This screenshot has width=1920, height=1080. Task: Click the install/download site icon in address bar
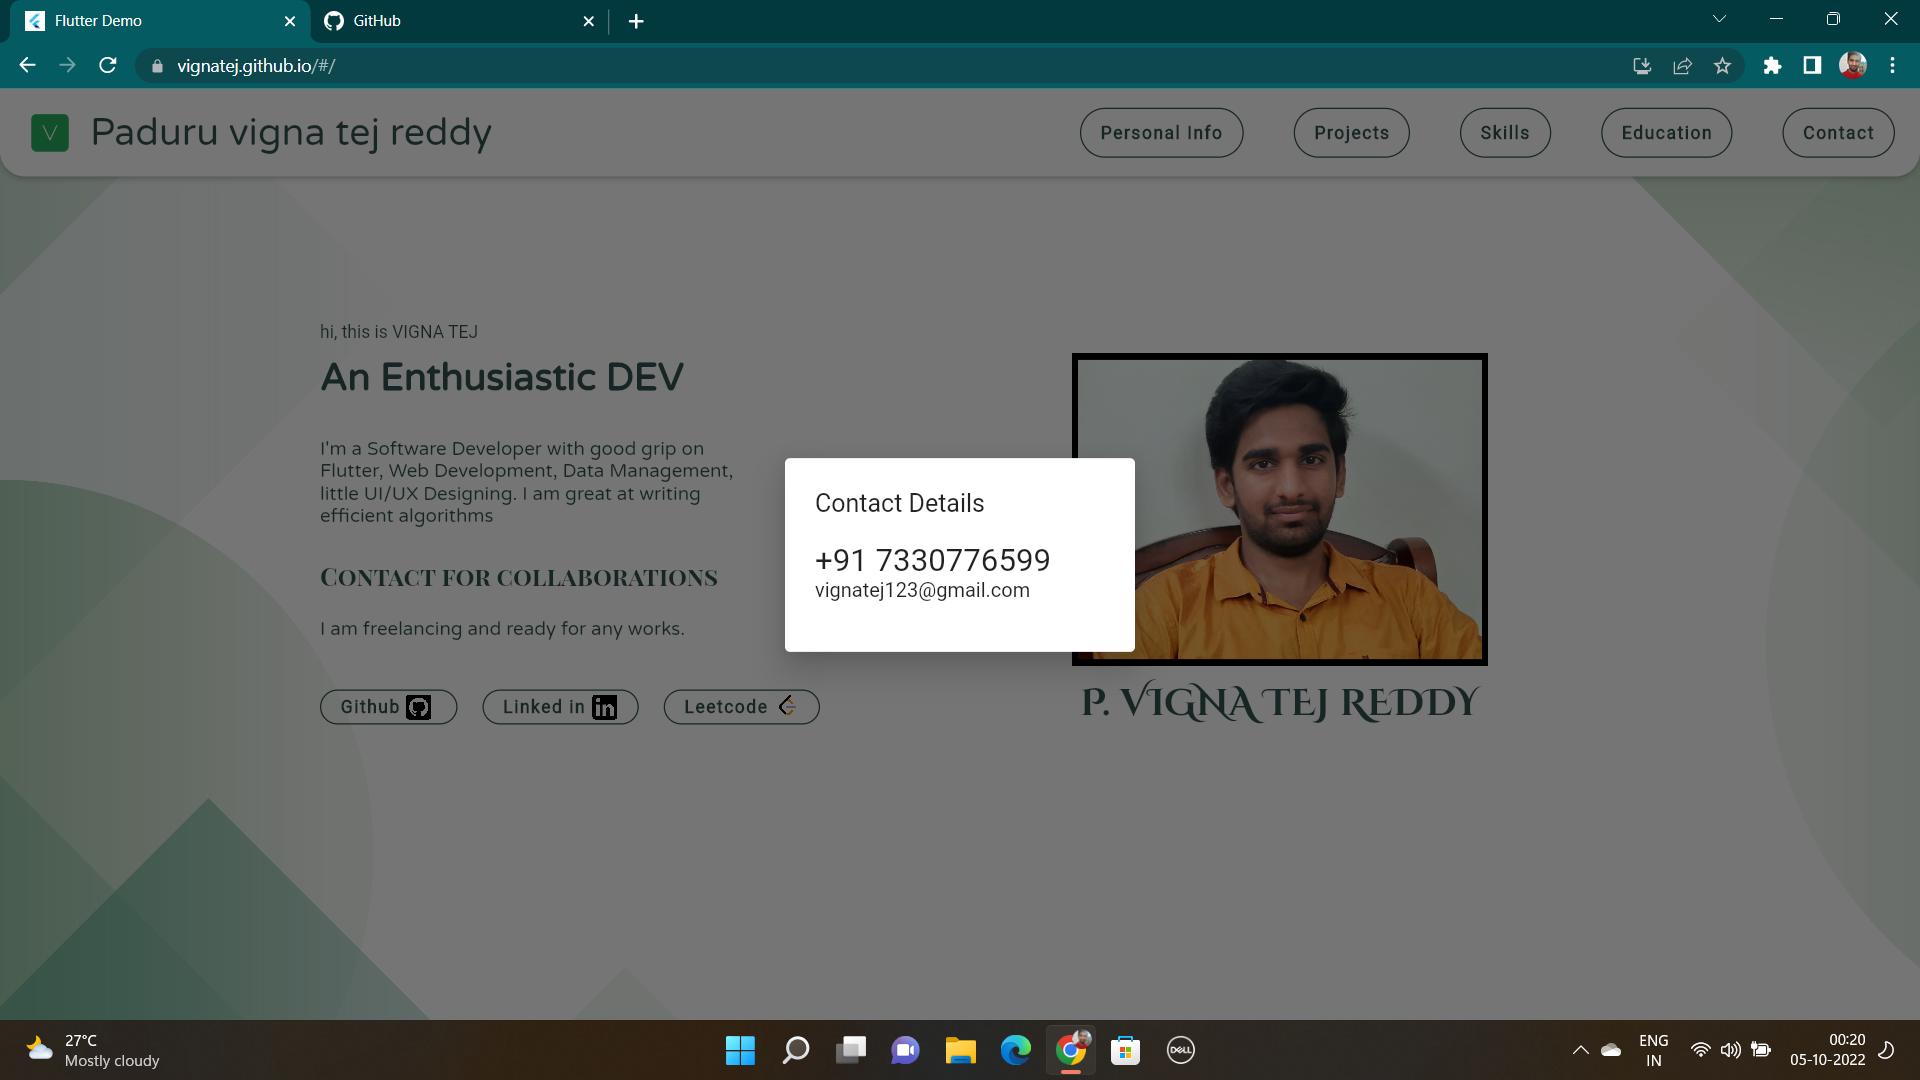tap(1641, 65)
